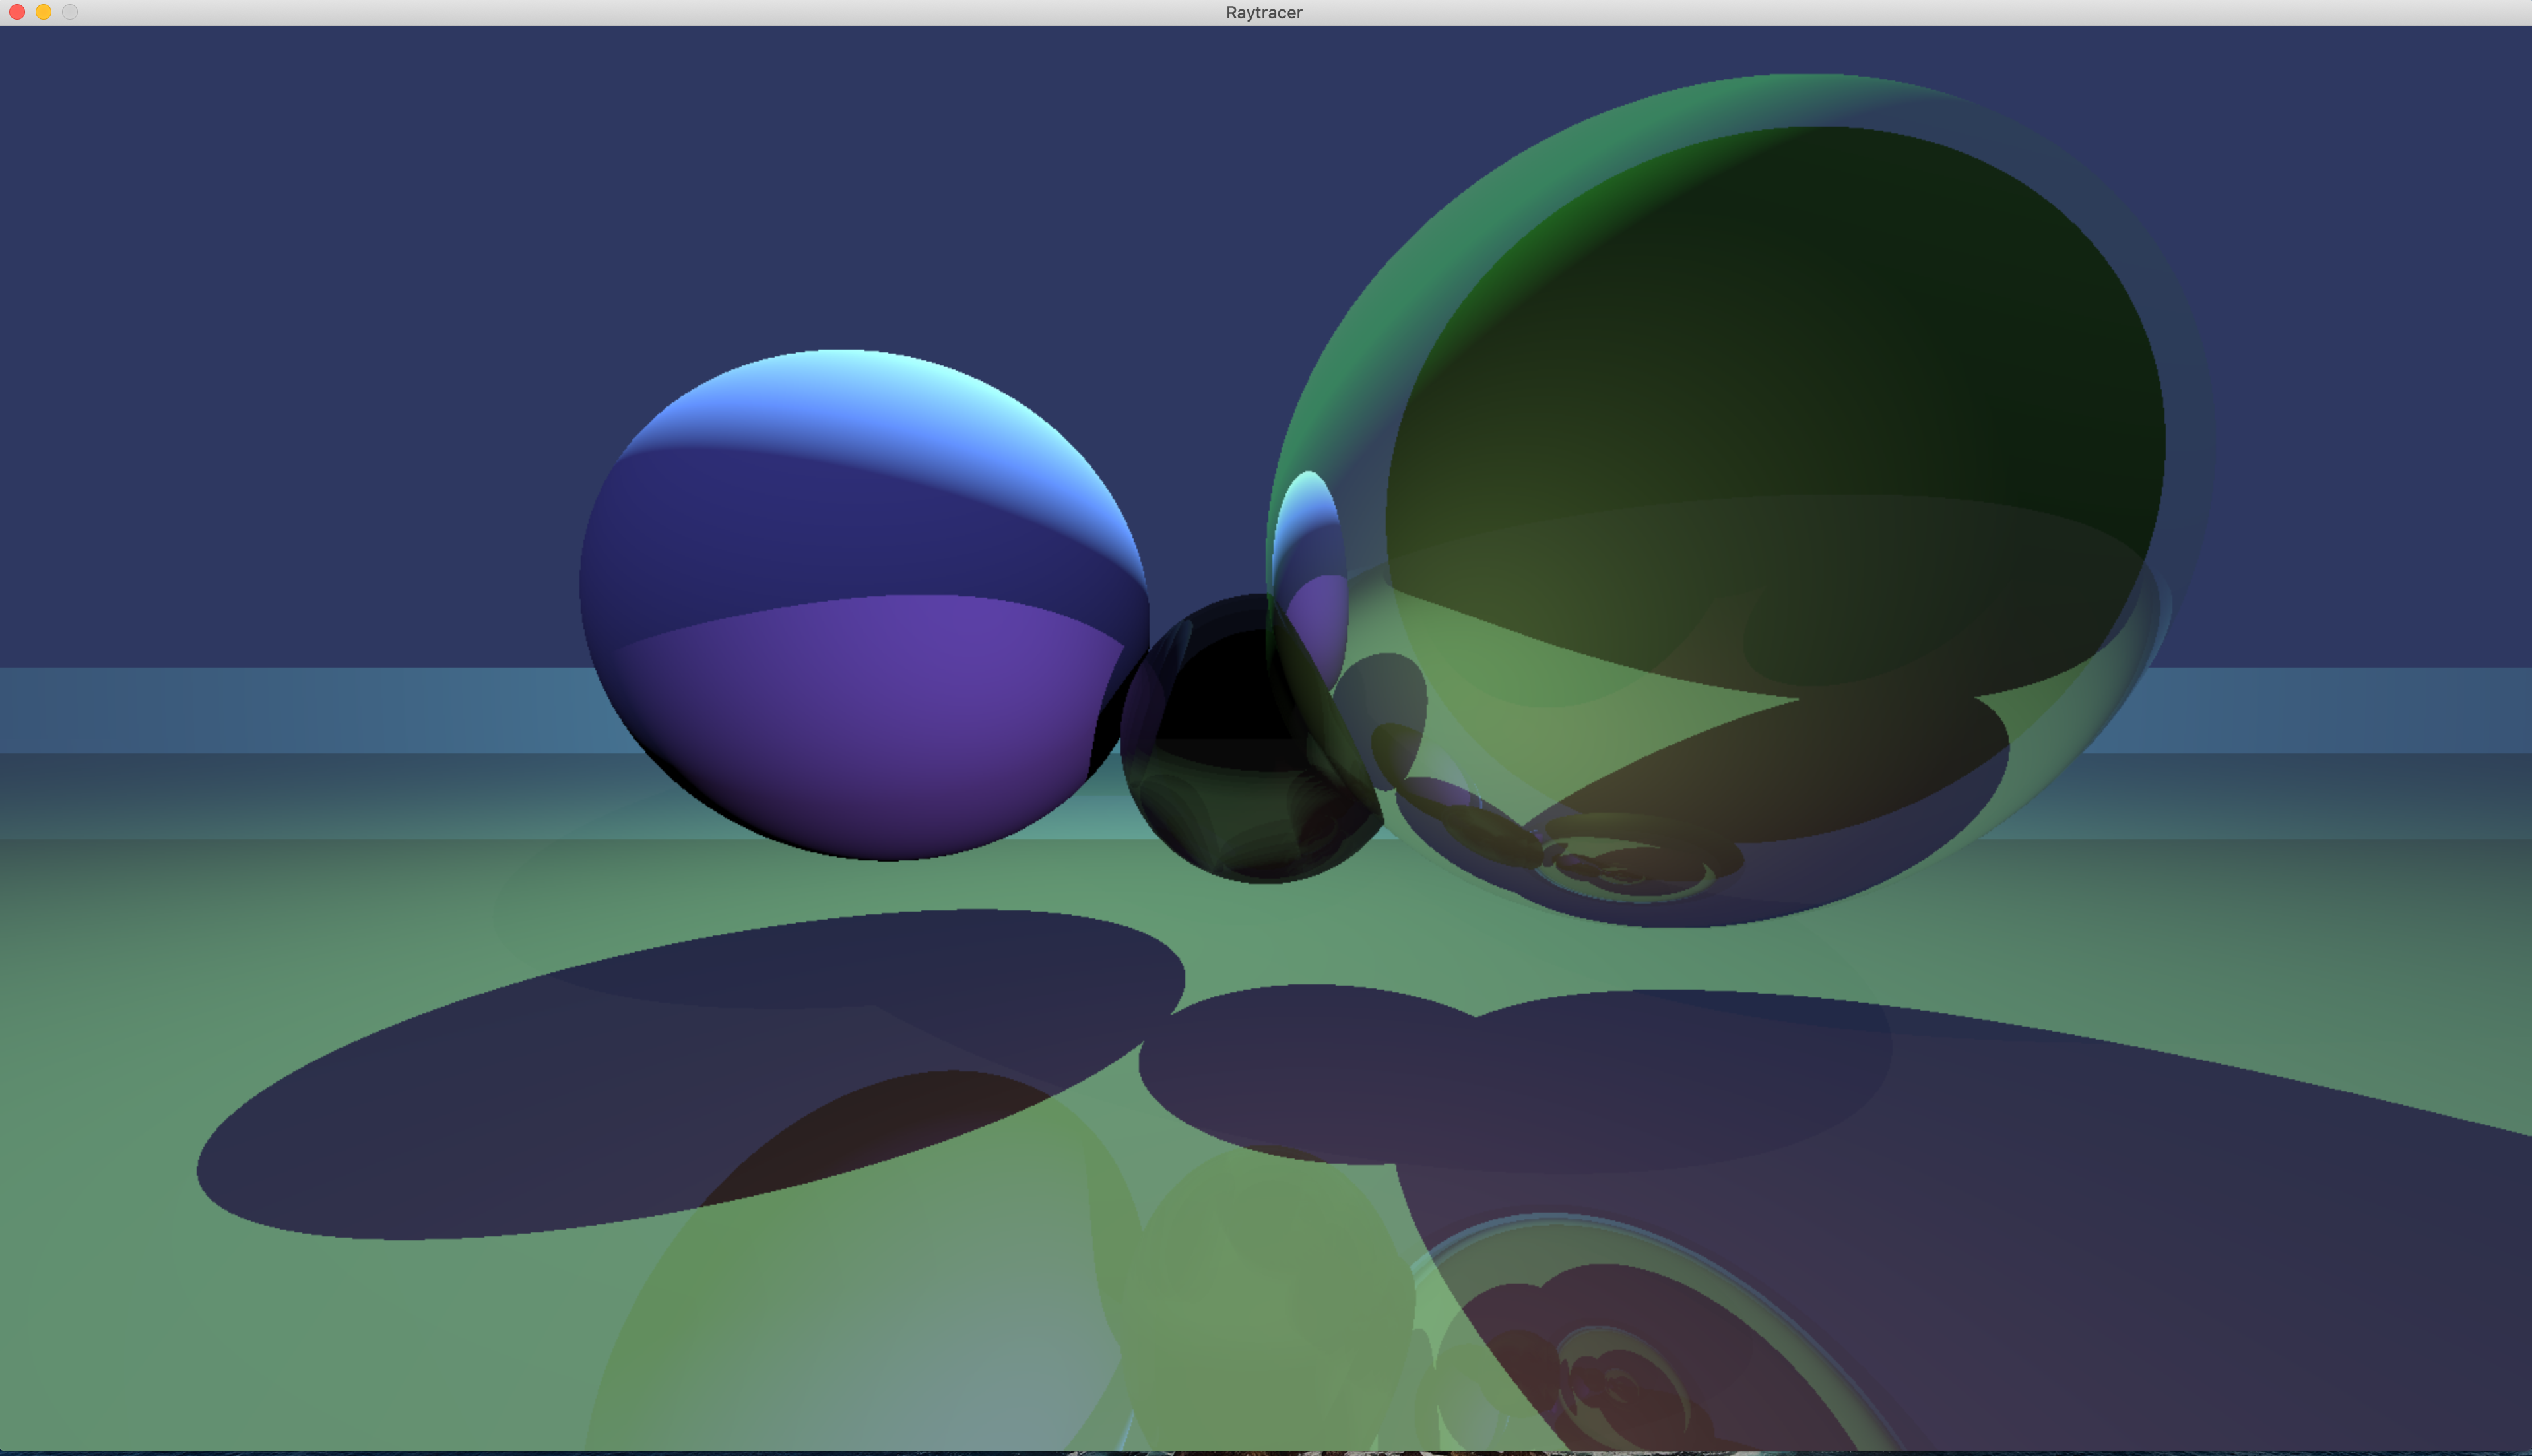Click the light blue horizon band on left
Screen dimensions: 2532x1456
coord(250,710)
